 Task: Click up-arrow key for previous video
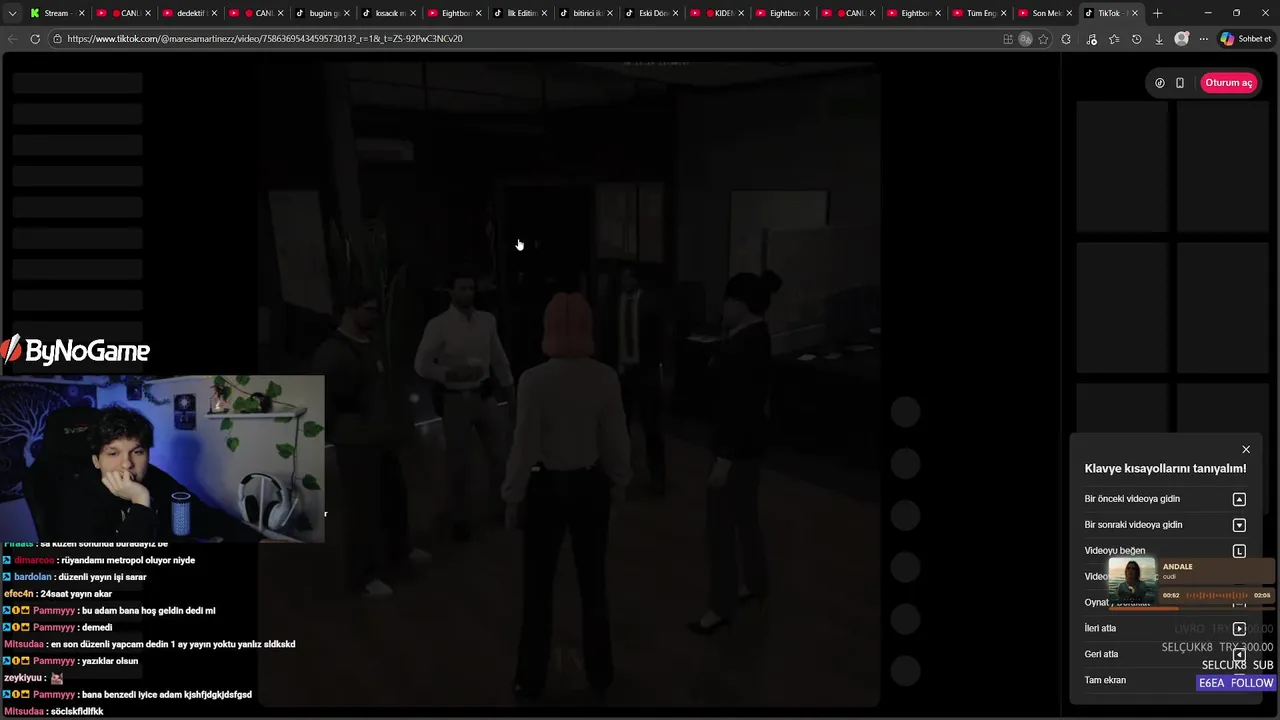[1239, 499]
